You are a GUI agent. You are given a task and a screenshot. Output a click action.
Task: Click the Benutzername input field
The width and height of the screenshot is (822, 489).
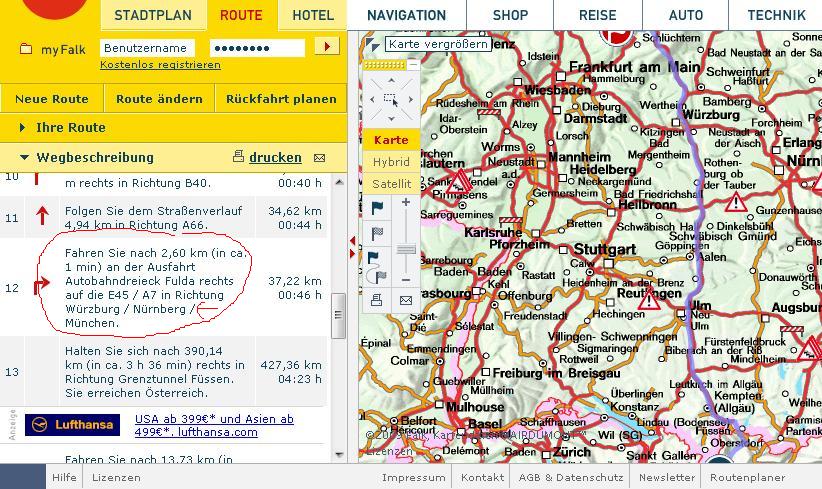pyautogui.click(x=147, y=48)
